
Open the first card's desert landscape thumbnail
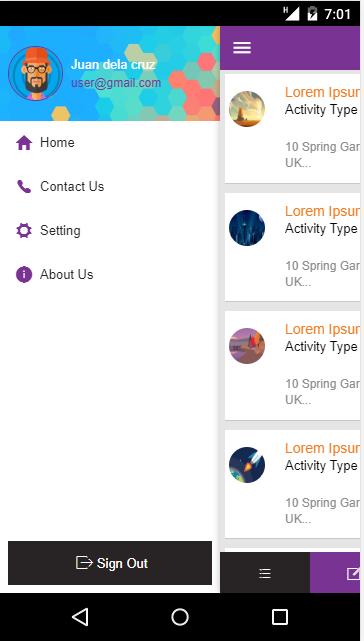click(x=247, y=109)
